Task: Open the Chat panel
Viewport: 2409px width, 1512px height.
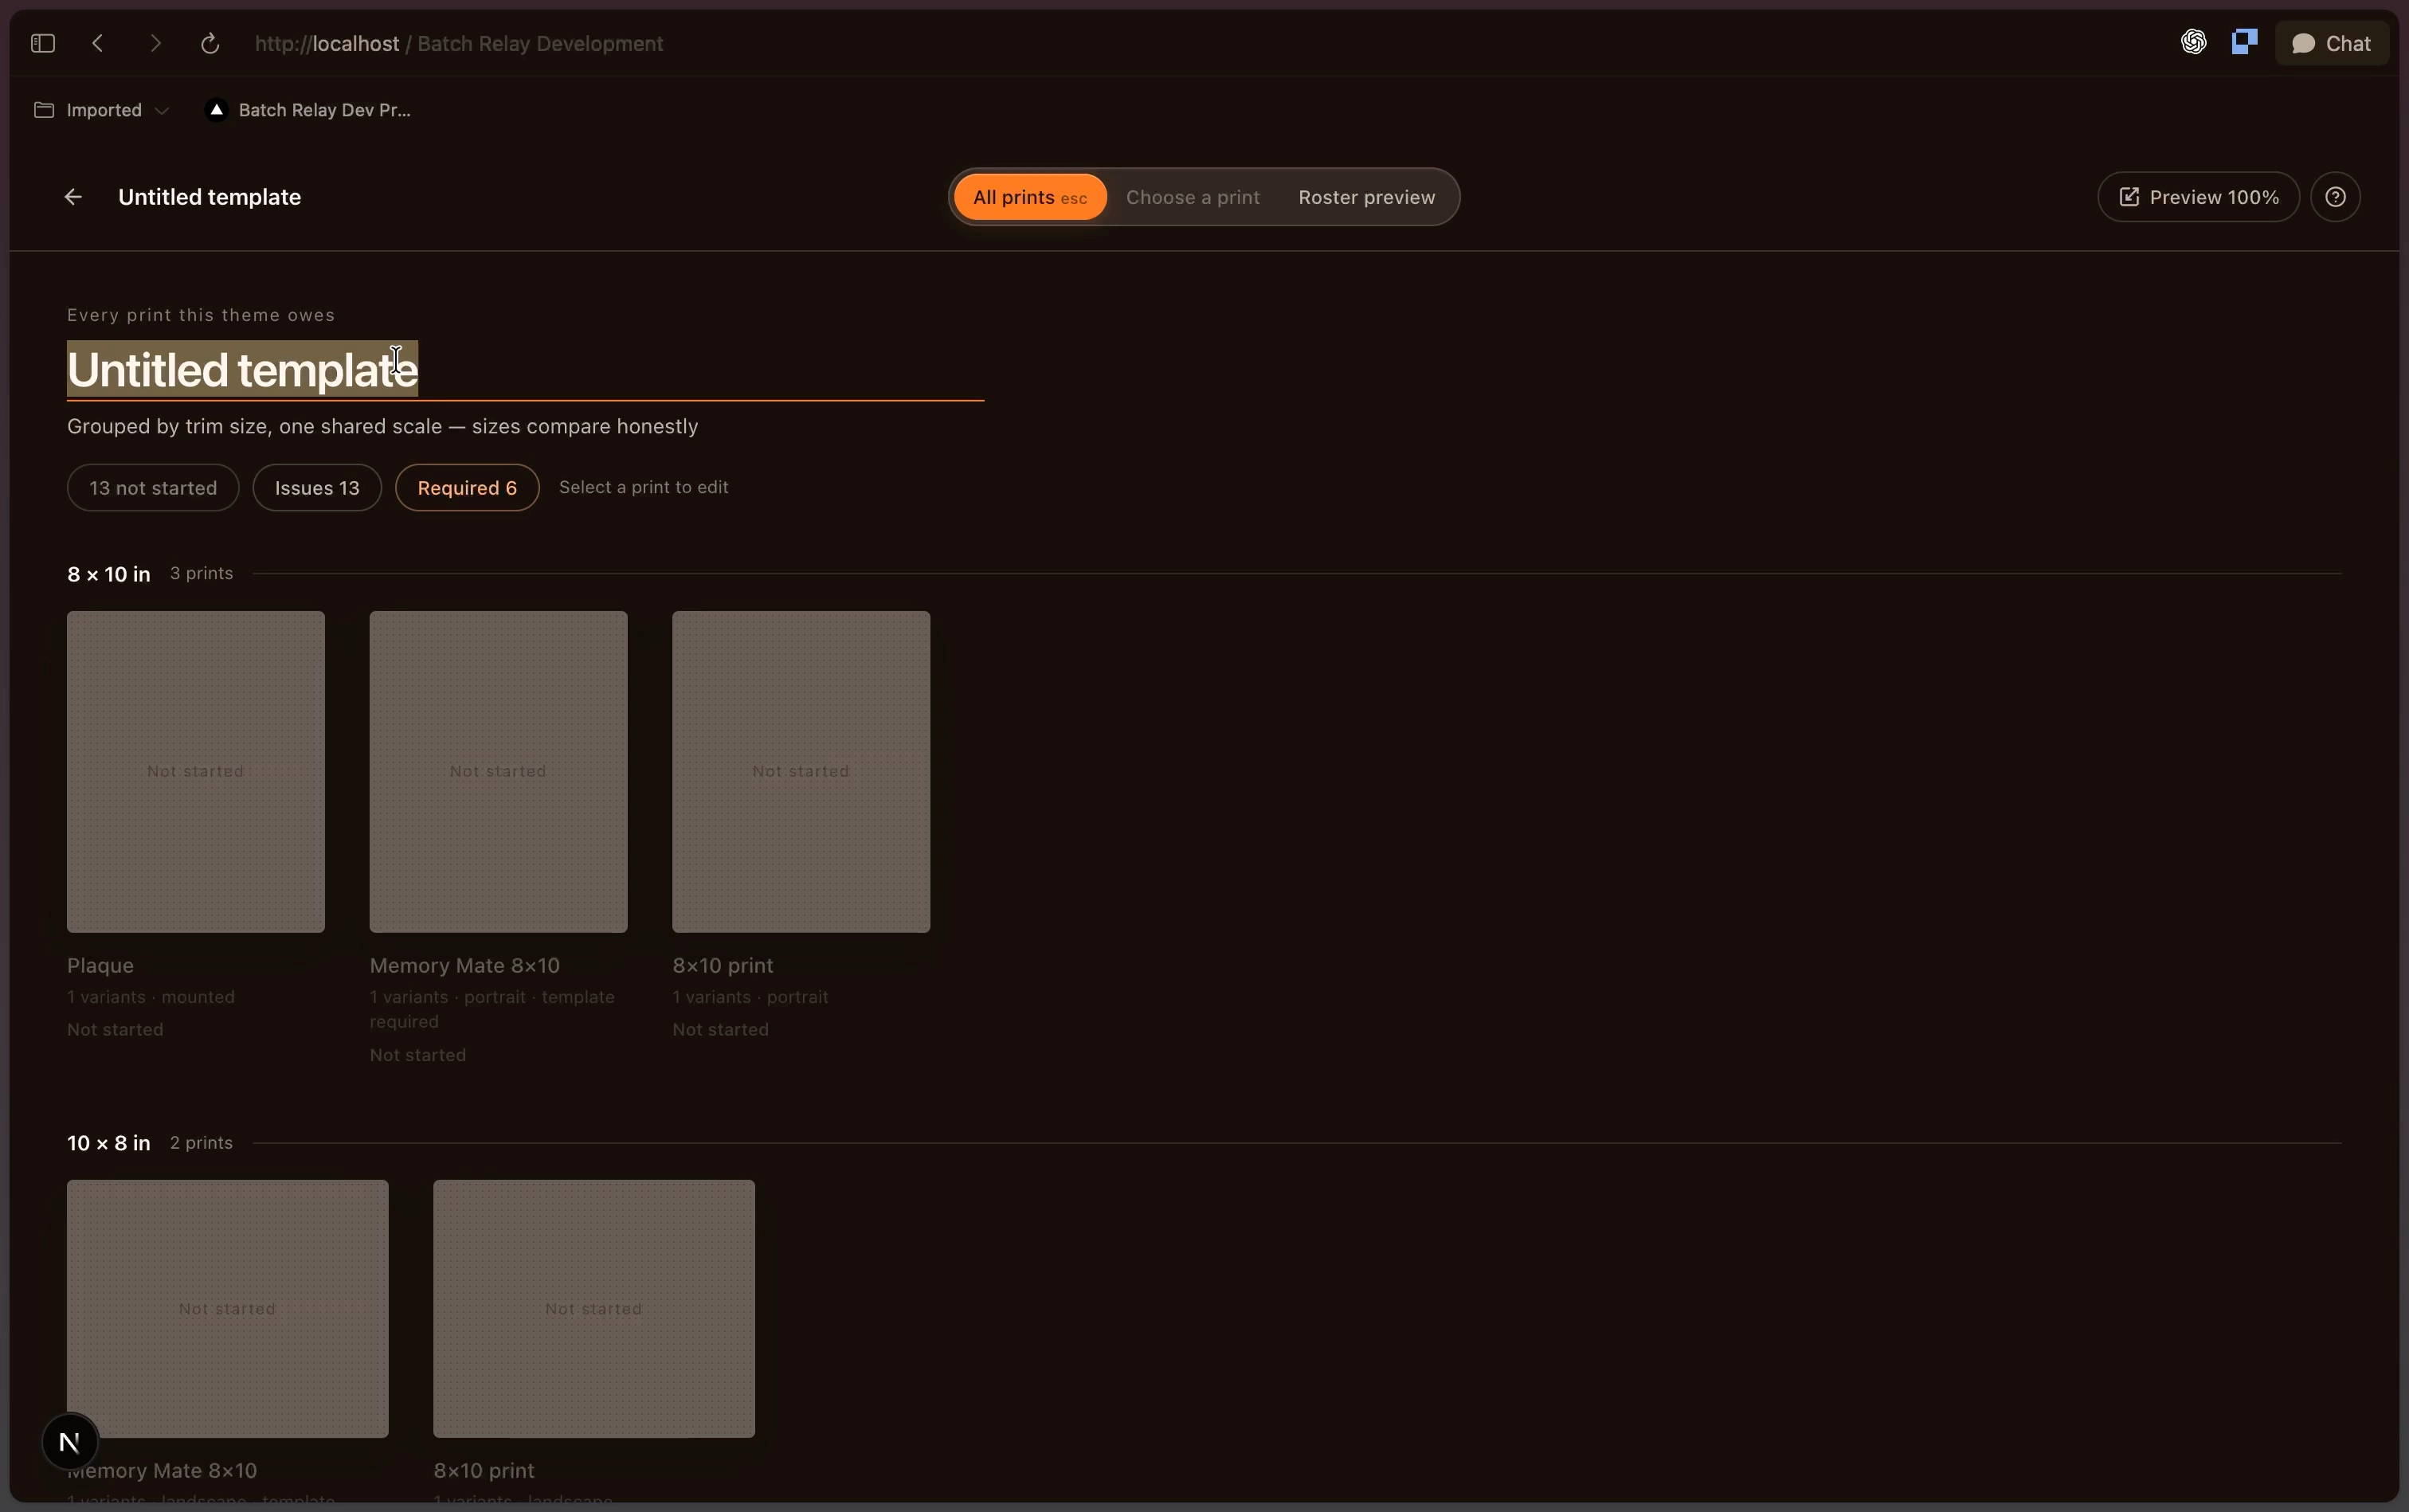Action: pos(2331,43)
